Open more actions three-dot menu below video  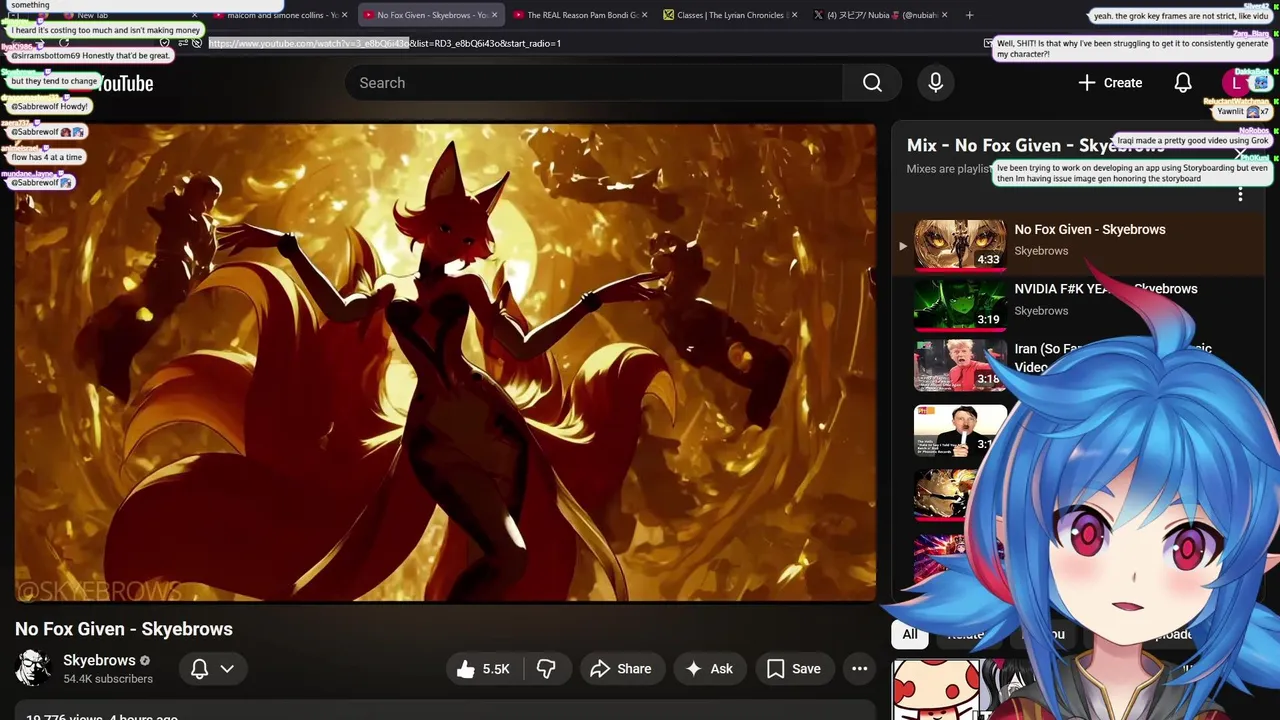pos(859,669)
